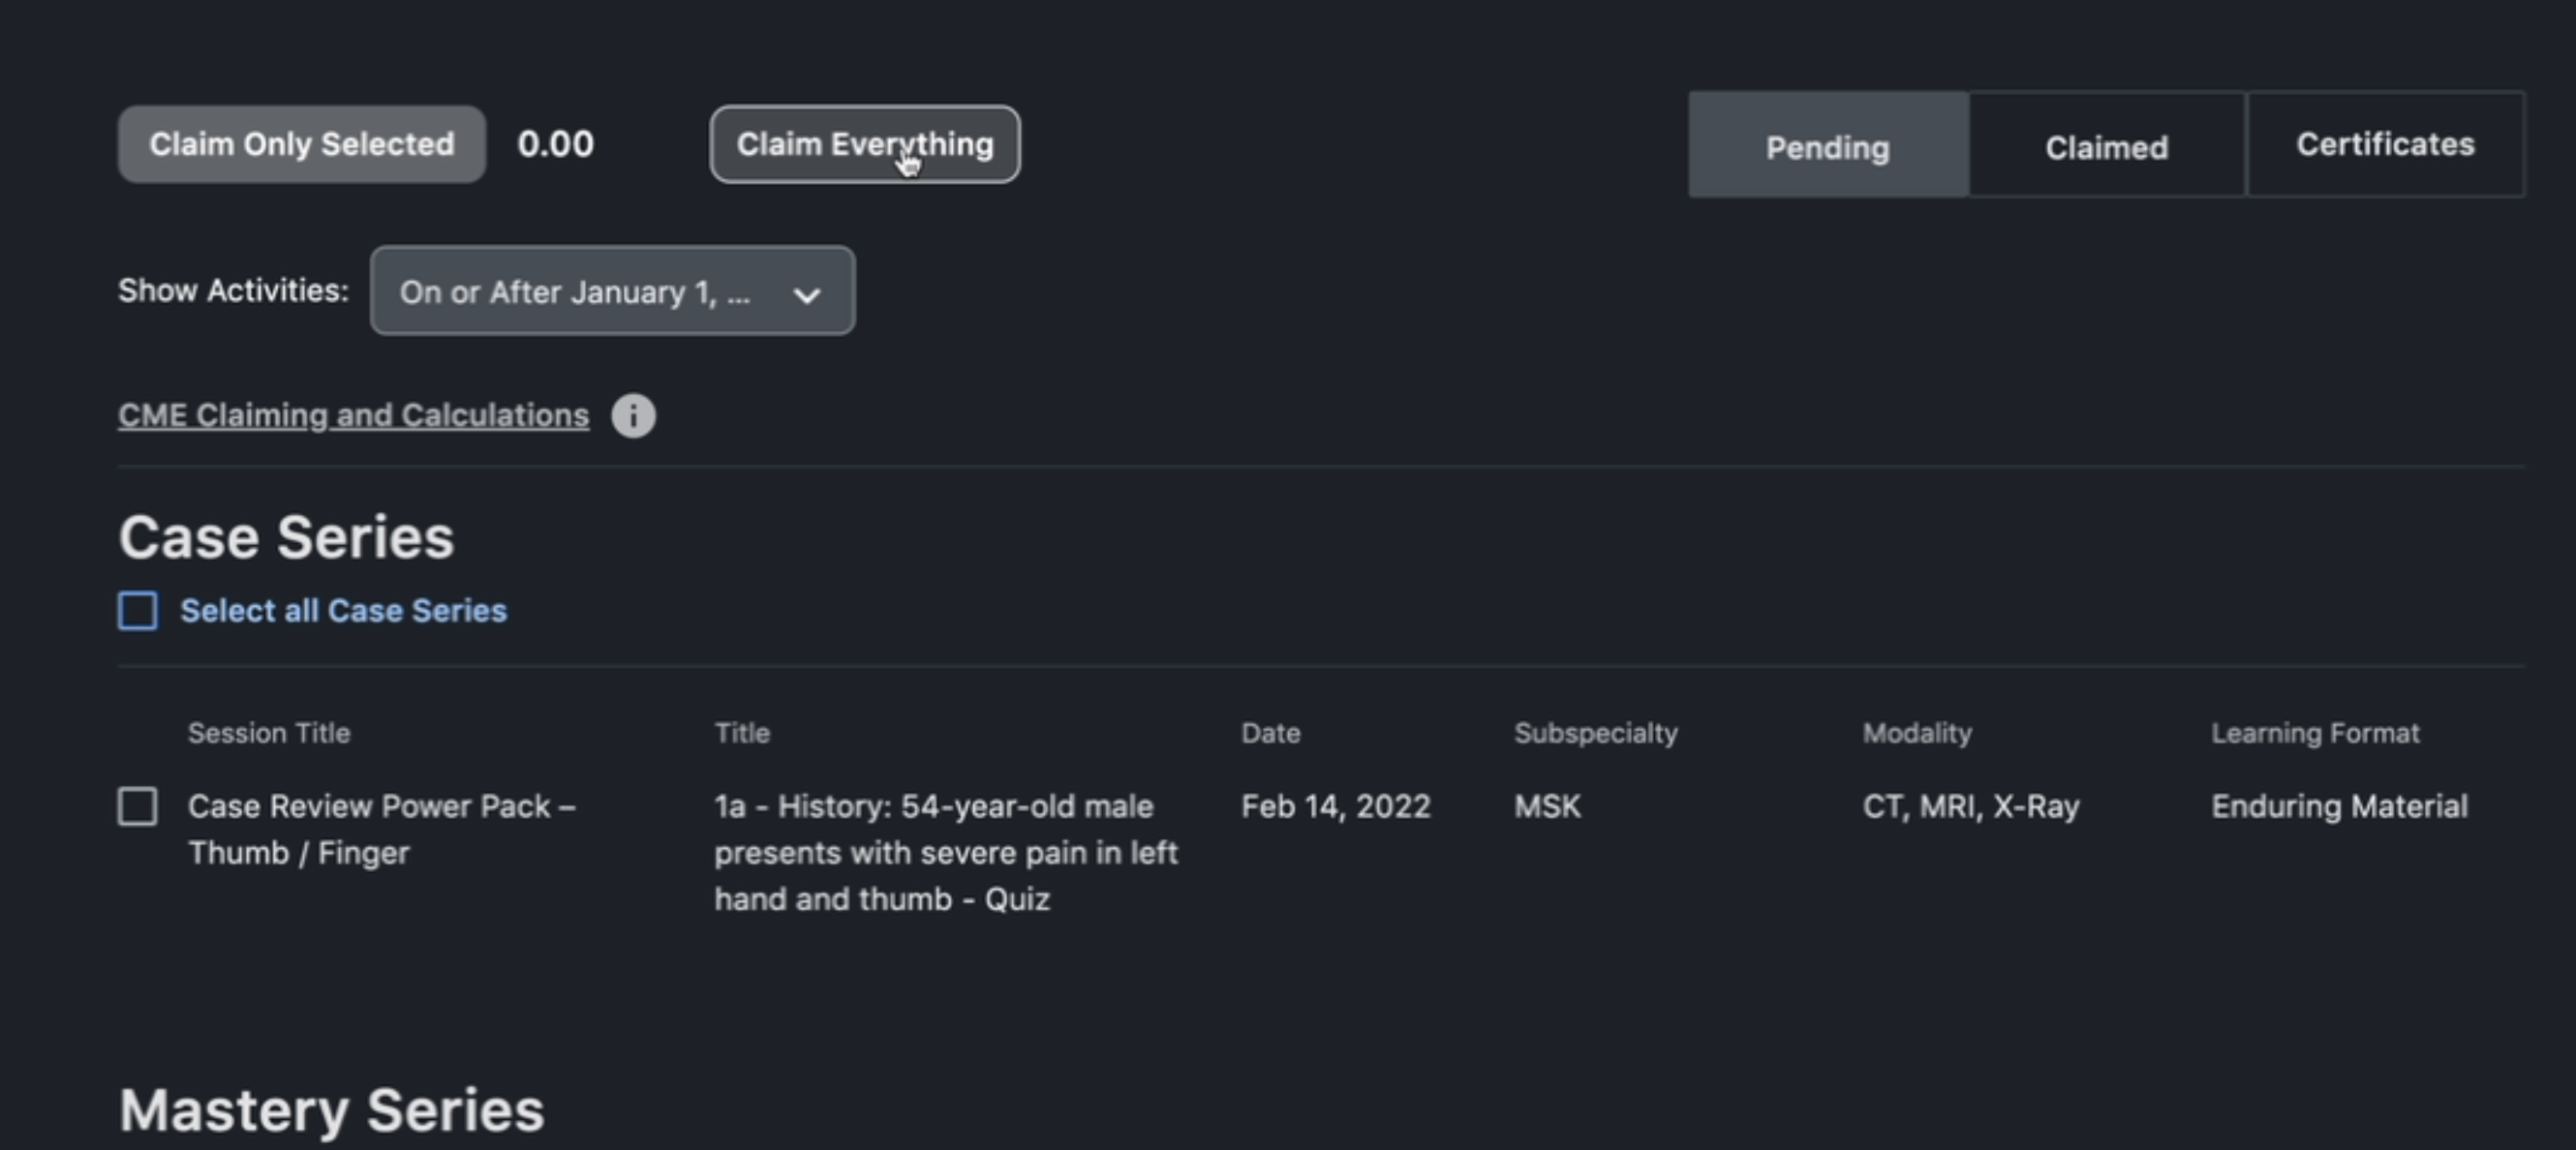Click the chevron arrow in the activities dropdown
Viewport: 2576px width, 1150px height.
point(806,294)
